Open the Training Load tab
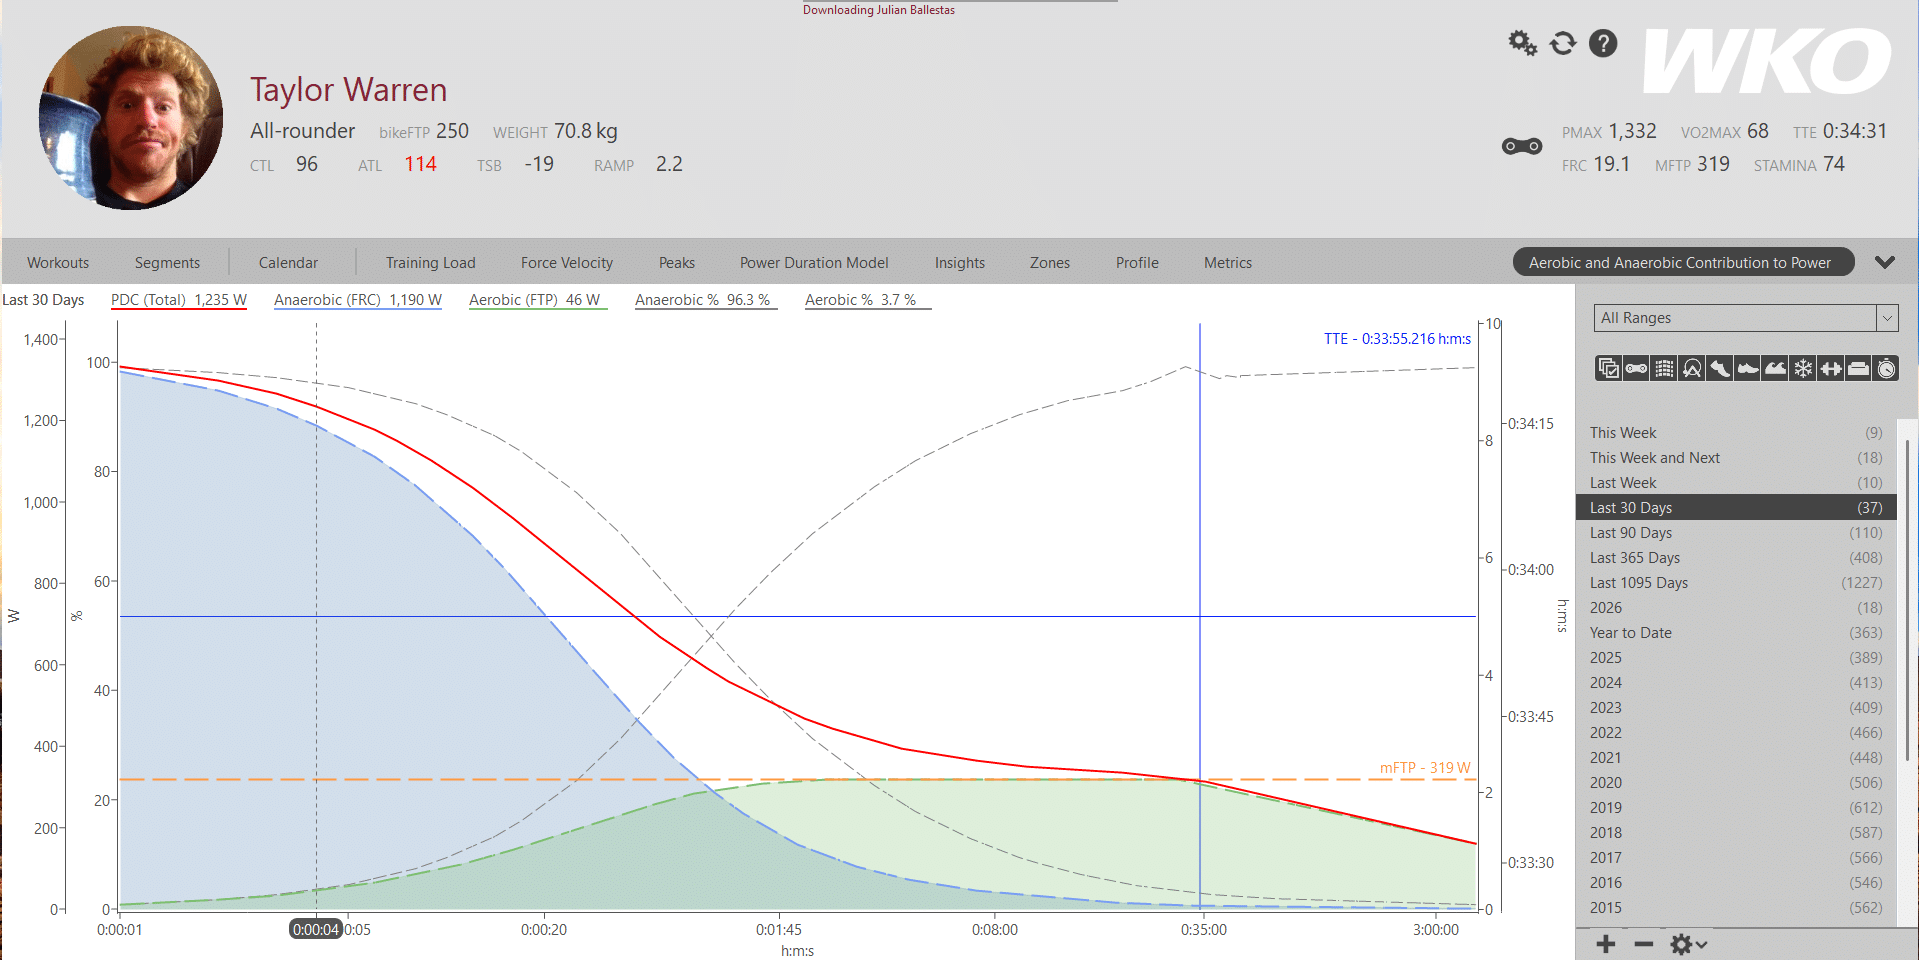Image resolution: width=1919 pixels, height=960 pixels. (x=430, y=263)
